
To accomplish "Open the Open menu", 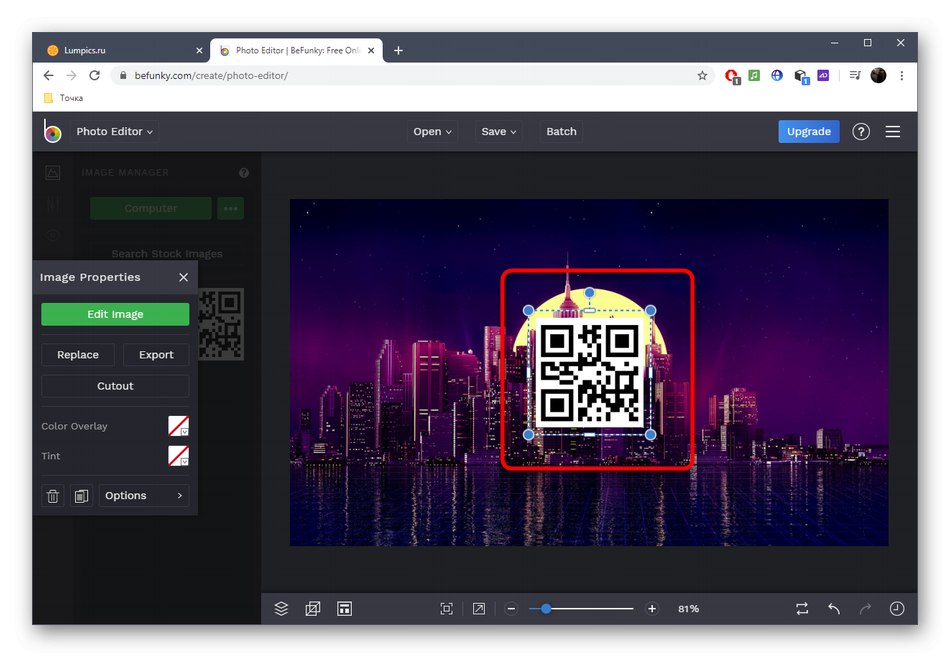I will tap(433, 132).
